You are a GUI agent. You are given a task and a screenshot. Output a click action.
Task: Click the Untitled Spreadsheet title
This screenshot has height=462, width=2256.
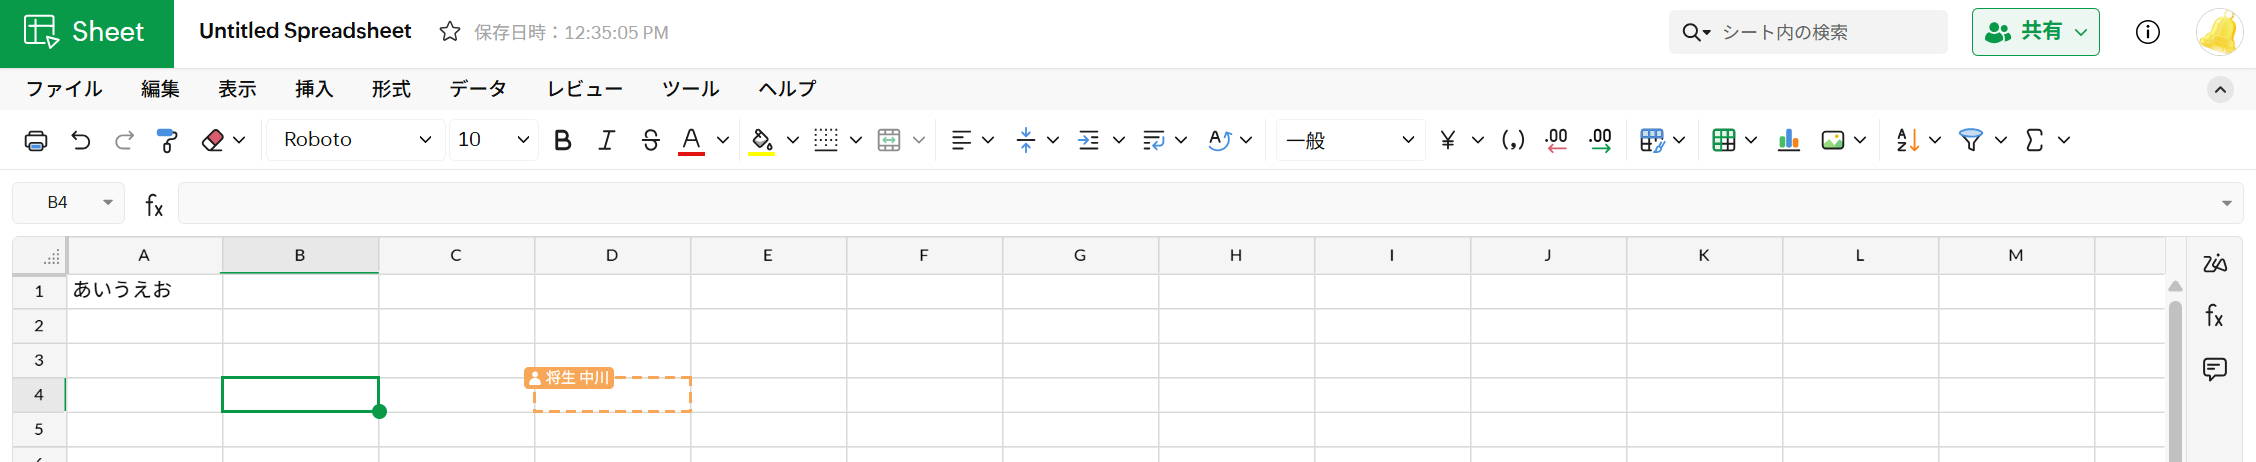(305, 31)
